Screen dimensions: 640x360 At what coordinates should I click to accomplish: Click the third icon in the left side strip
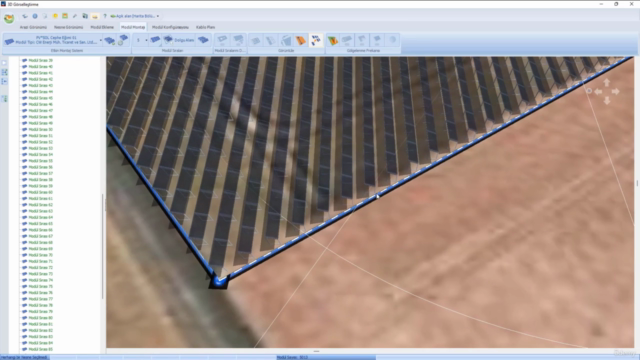tap(4, 82)
